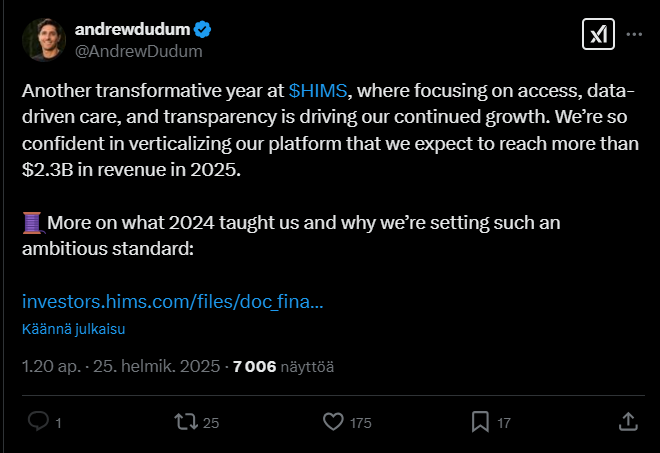The height and width of the screenshot is (453, 660).
Task: Click the bookmark count 17
Action: coord(504,423)
